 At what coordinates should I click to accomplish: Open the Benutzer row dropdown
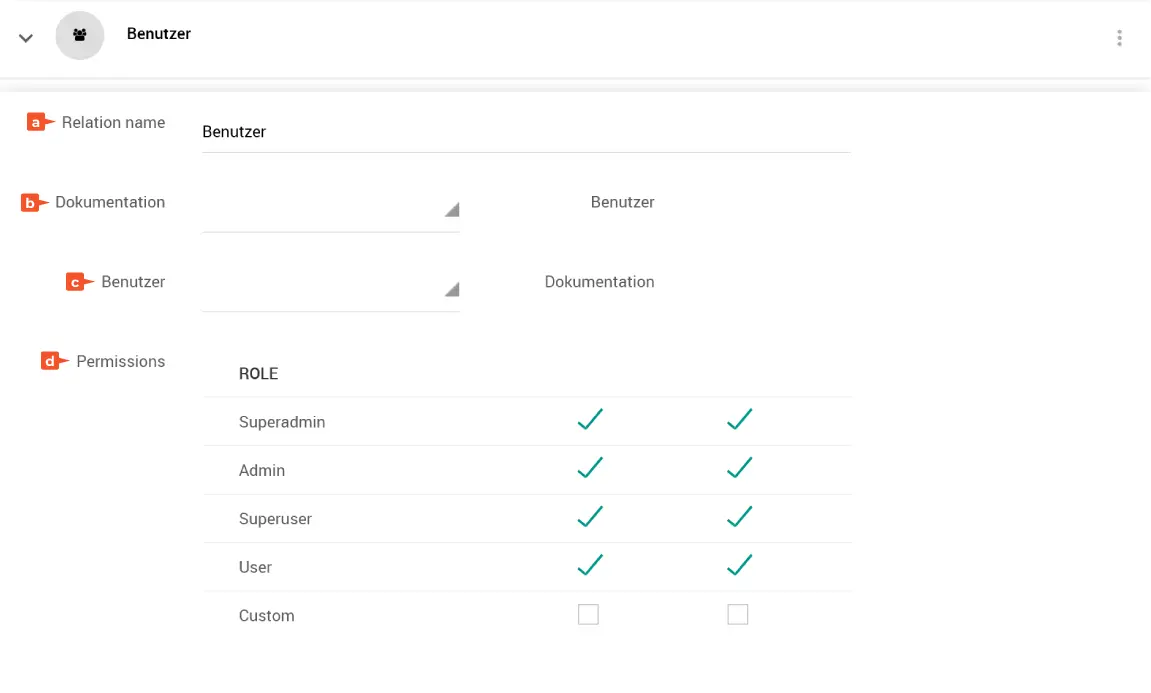[x=330, y=290]
